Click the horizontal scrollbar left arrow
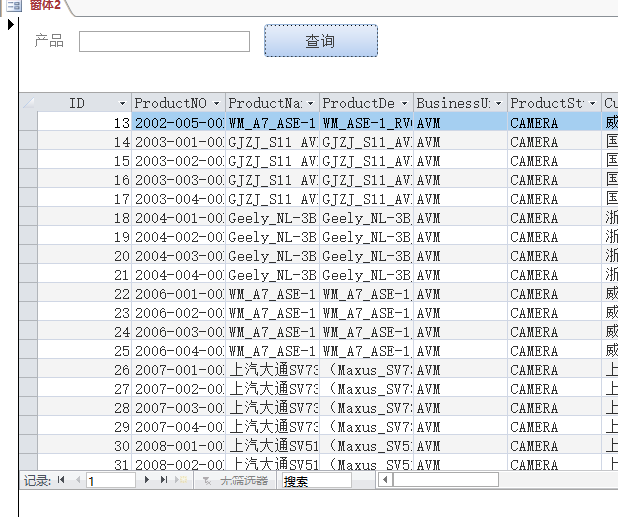 386,480
